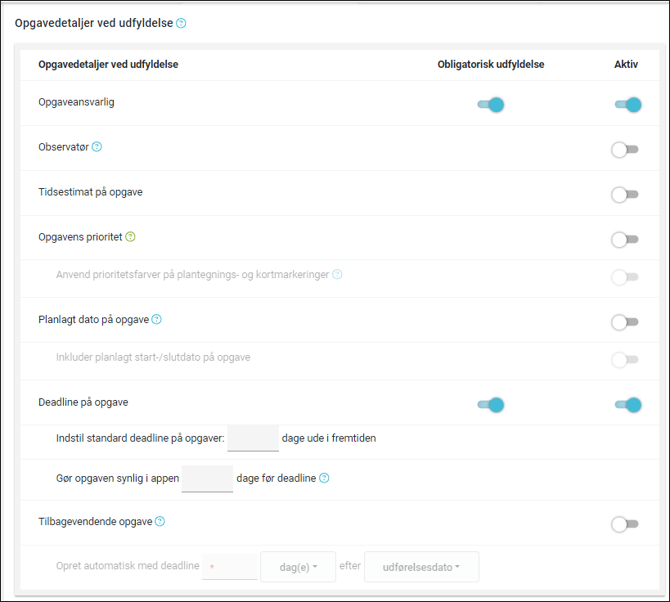The width and height of the screenshot is (670, 602).
Task: Click the 'dage før deadline' input field
Action: (x=207, y=478)
